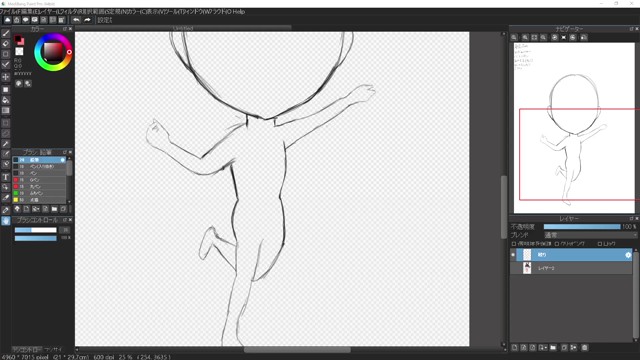Enable the Lock checkbox in layer panel
Screen dimensions: 640x360
point(600,244)
